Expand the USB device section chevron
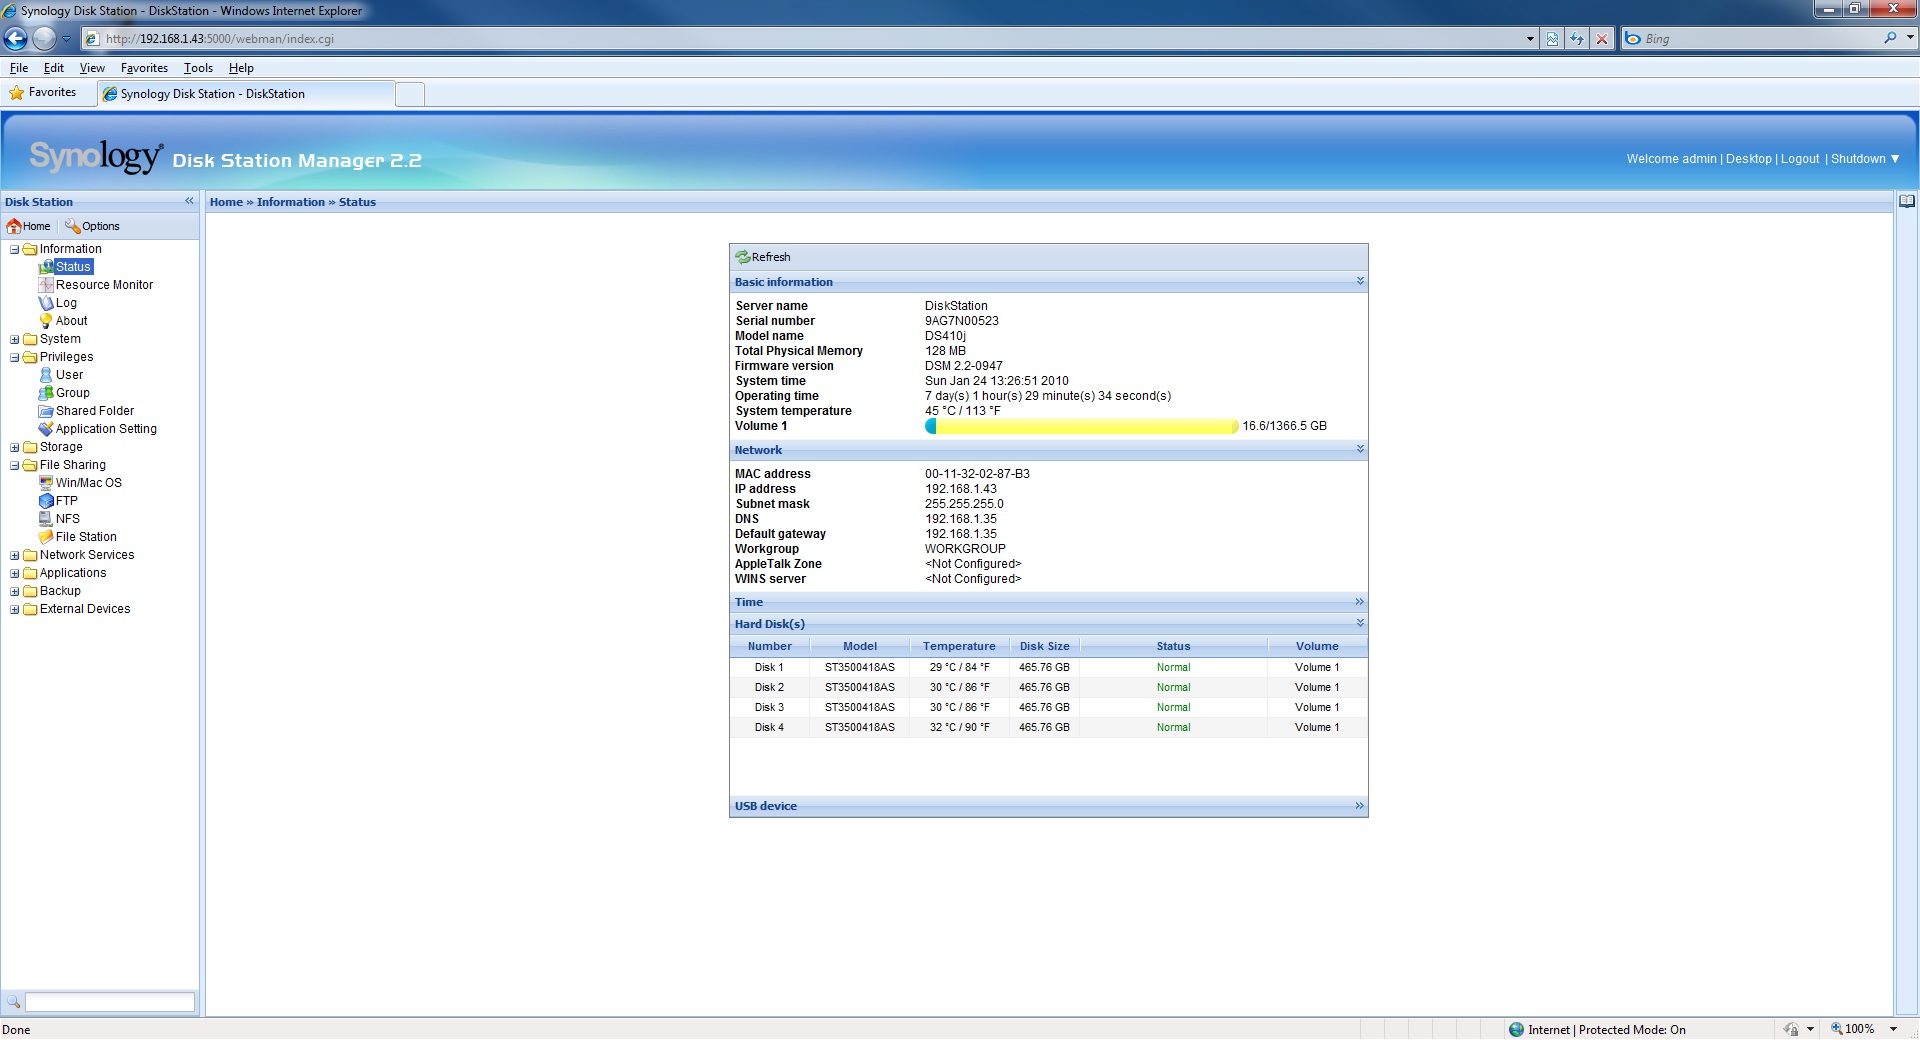This screenshot has width=1920, height=1040. coord(1359,806)
